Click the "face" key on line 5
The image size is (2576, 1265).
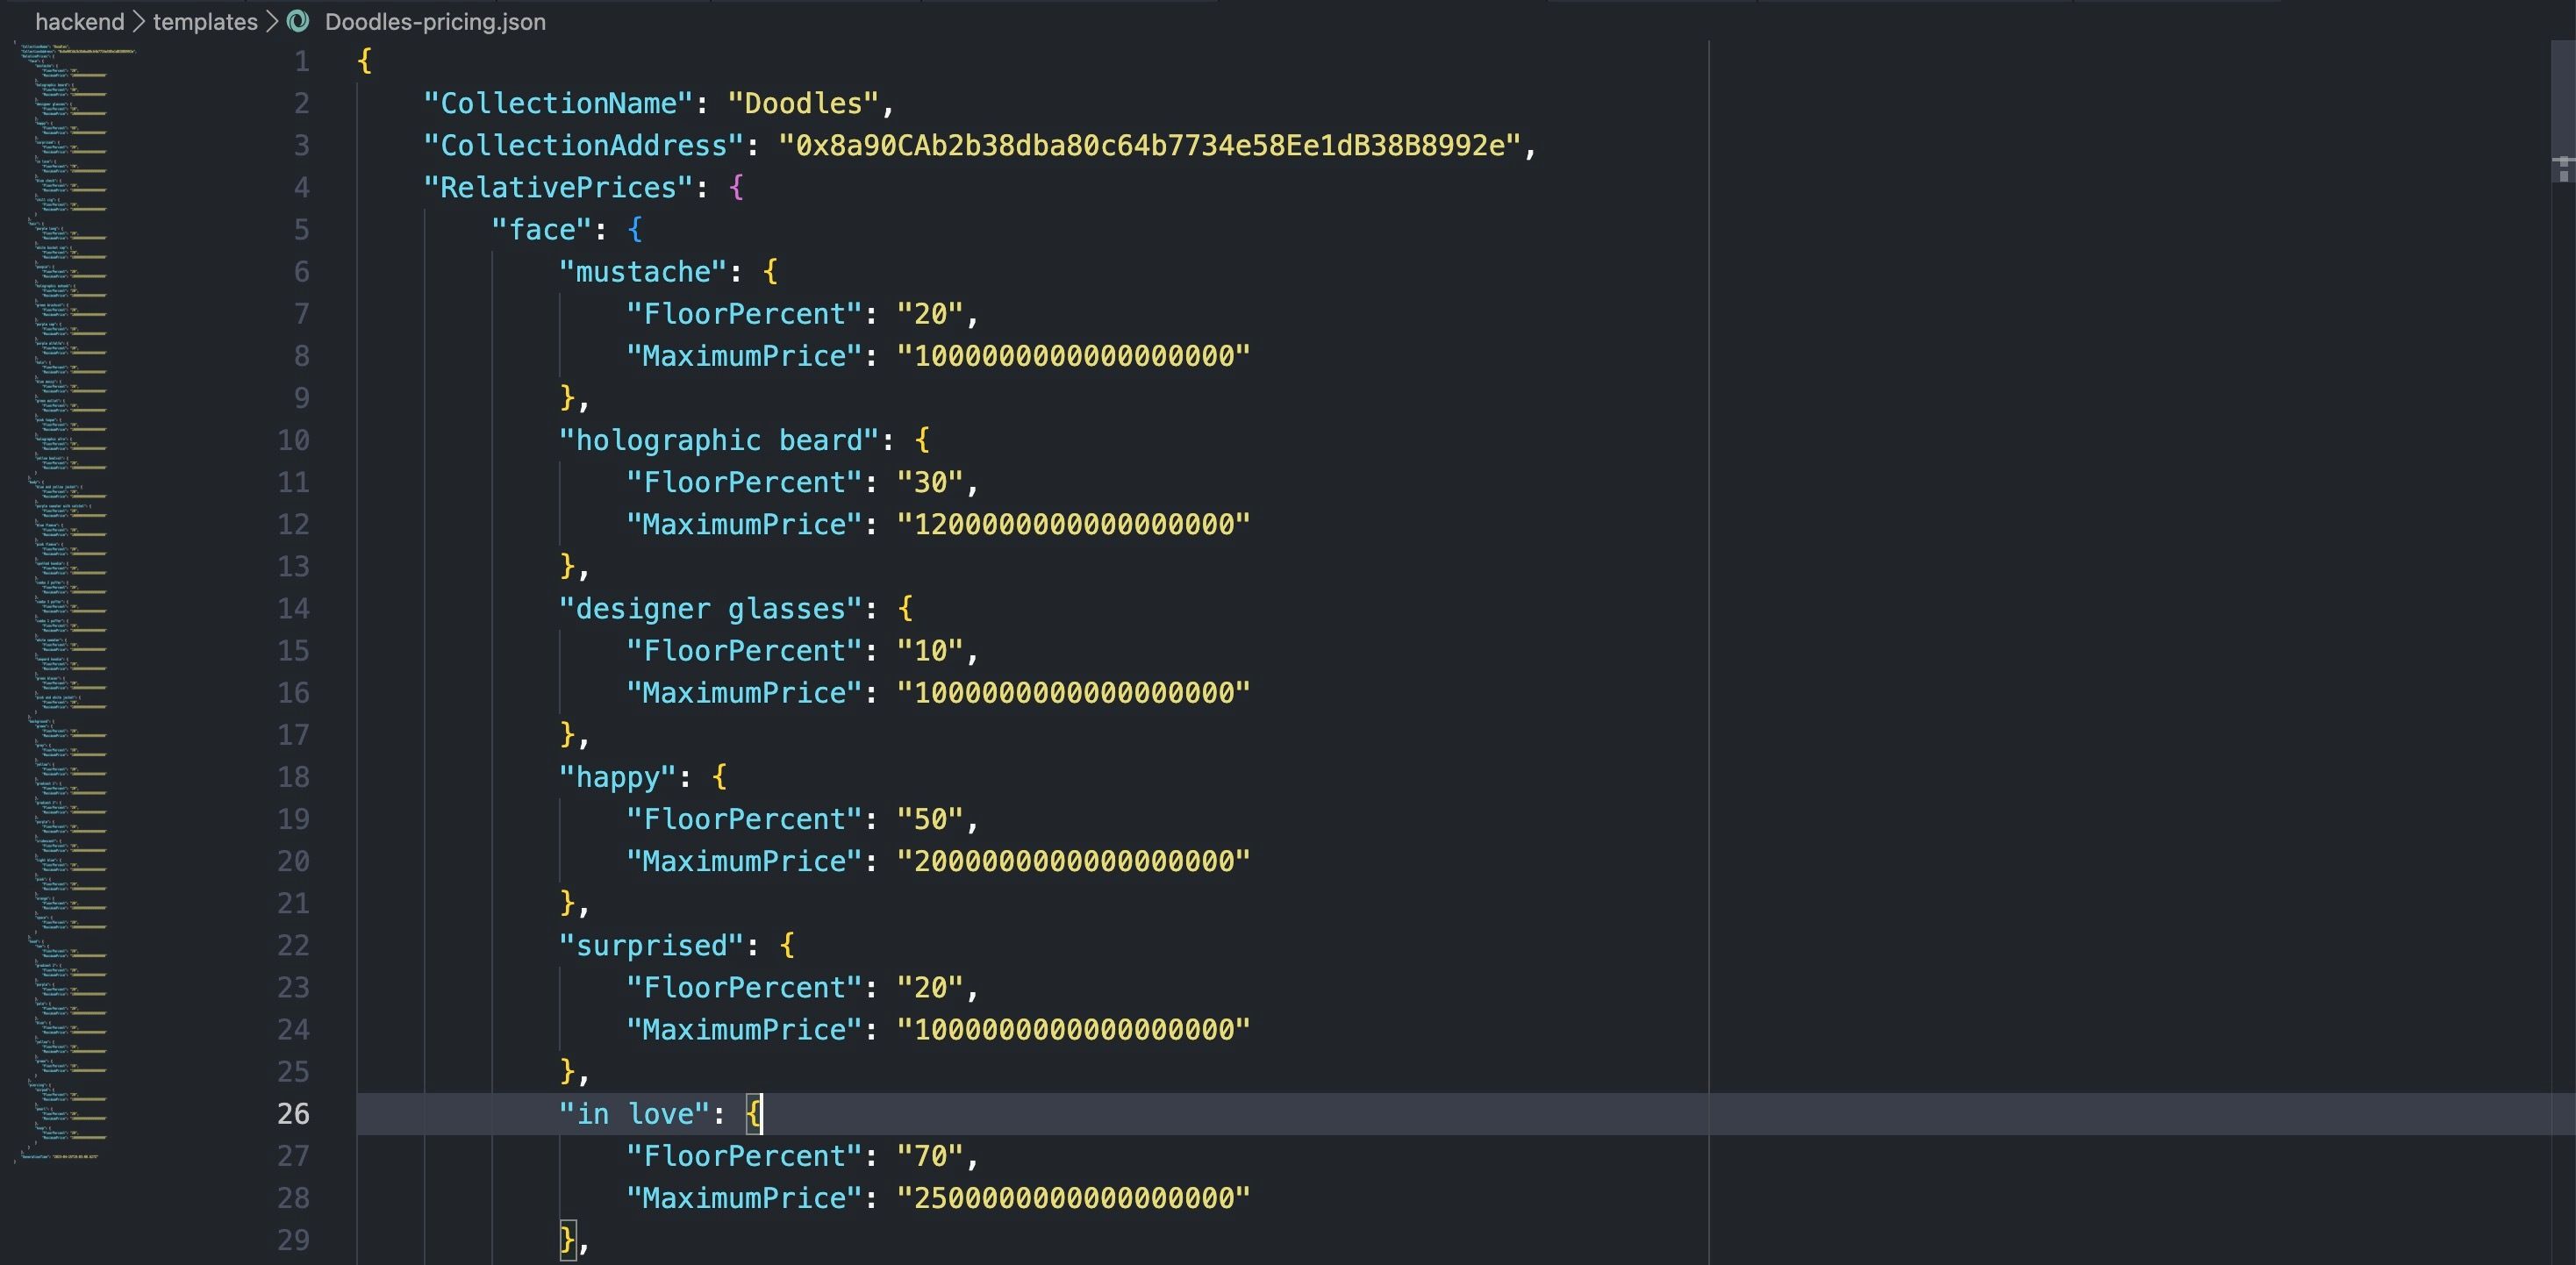tap(542, 230)
